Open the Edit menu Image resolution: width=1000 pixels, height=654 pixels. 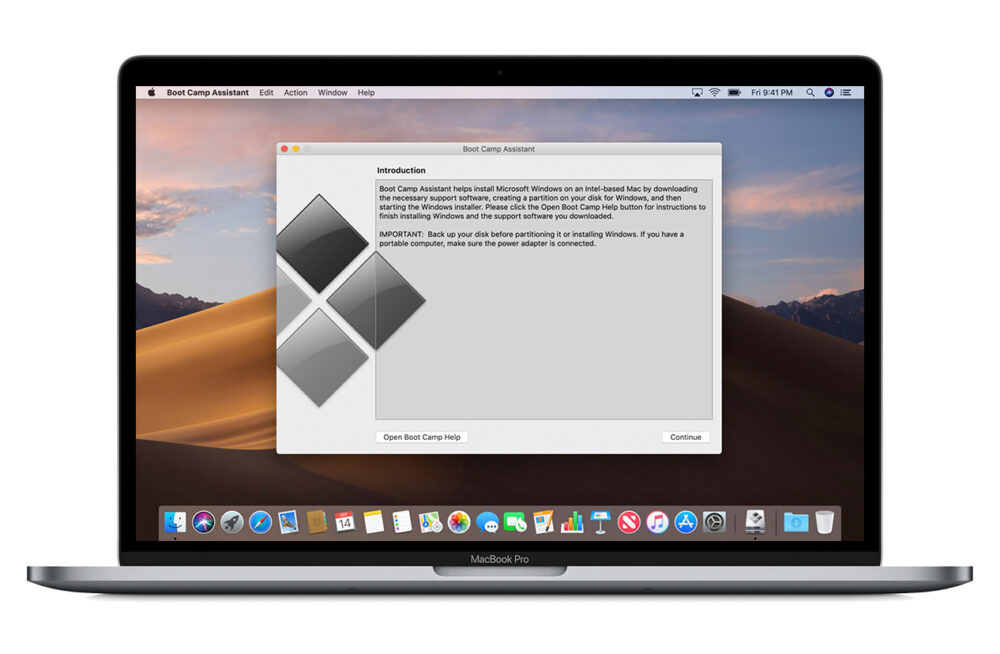tap(266, 93)
